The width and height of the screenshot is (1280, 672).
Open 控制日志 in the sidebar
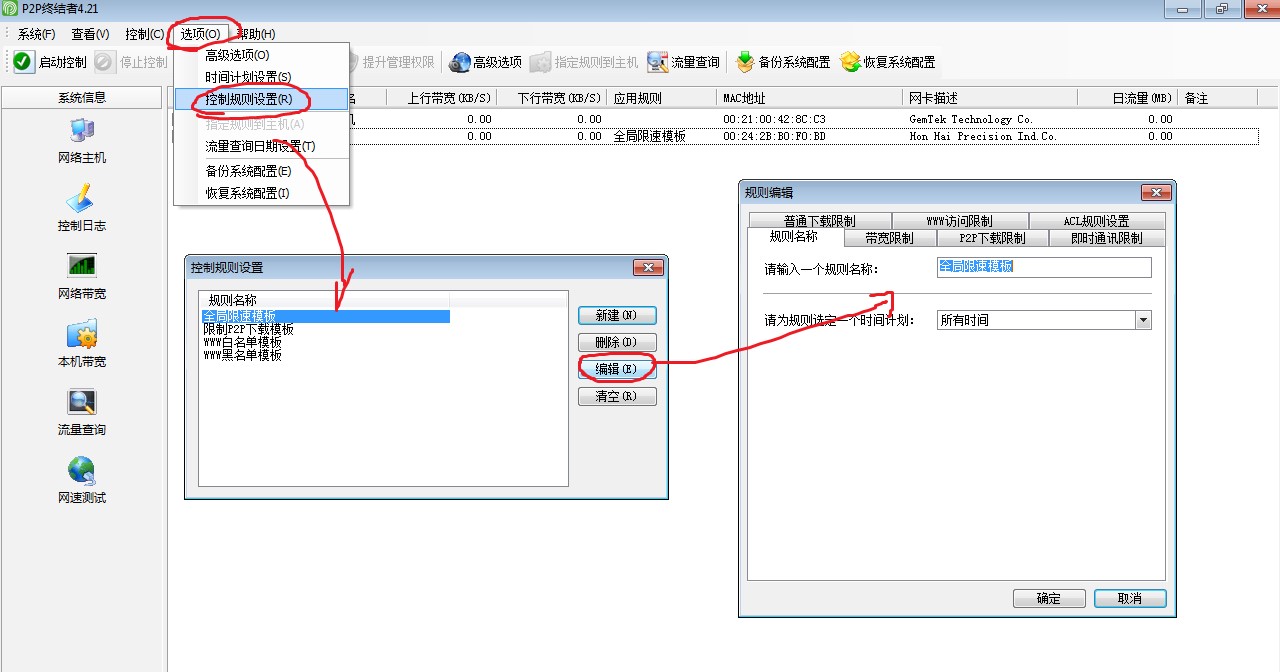[82, 208]
